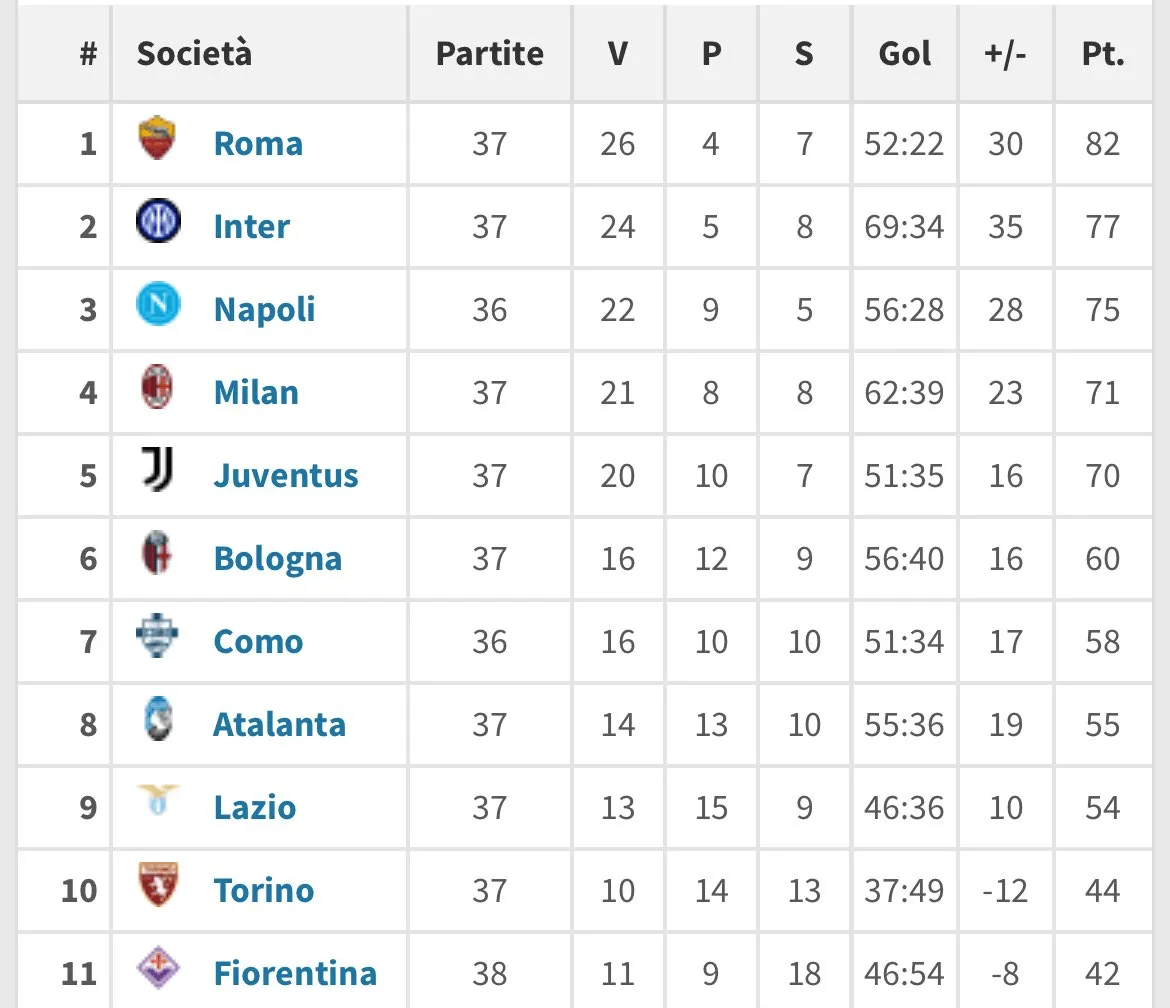1170x1008 pixels.
Task: Click the Roma club crest icon
Action: tap(158, 139)
